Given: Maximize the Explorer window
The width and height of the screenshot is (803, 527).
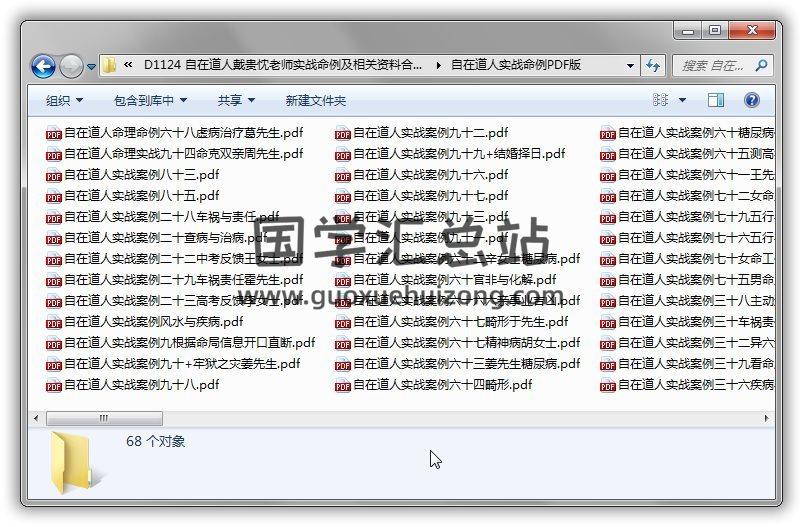Looking at the screenshot, I should tap(715, 31).
